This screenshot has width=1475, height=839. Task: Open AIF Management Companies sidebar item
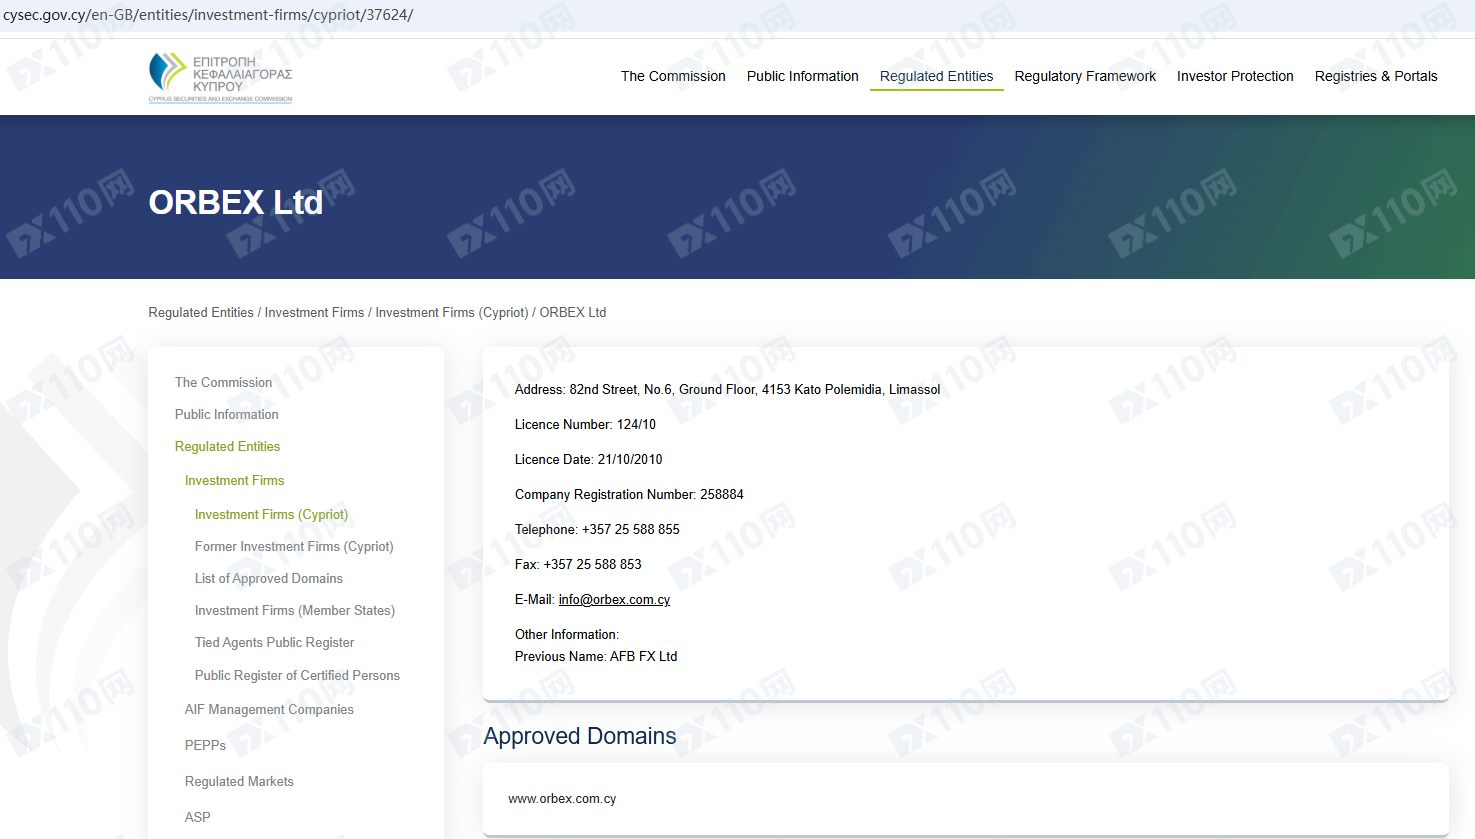[269, 709]
